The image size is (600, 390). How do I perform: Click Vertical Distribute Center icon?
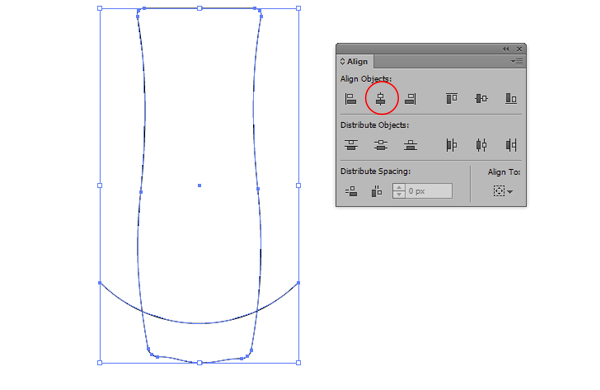click(x=381, y=145)
